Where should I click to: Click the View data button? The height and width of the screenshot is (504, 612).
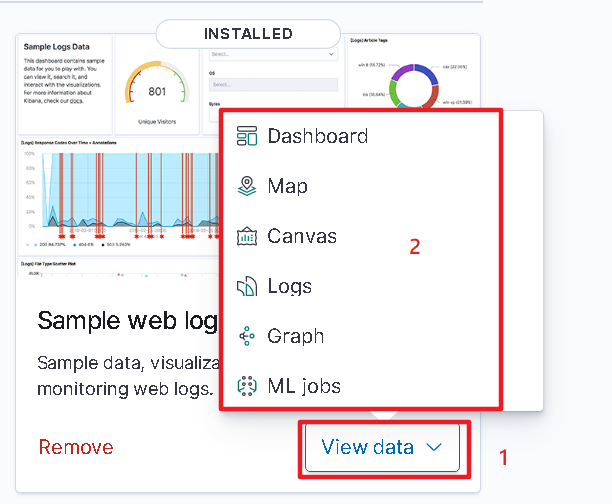point(382,447)
